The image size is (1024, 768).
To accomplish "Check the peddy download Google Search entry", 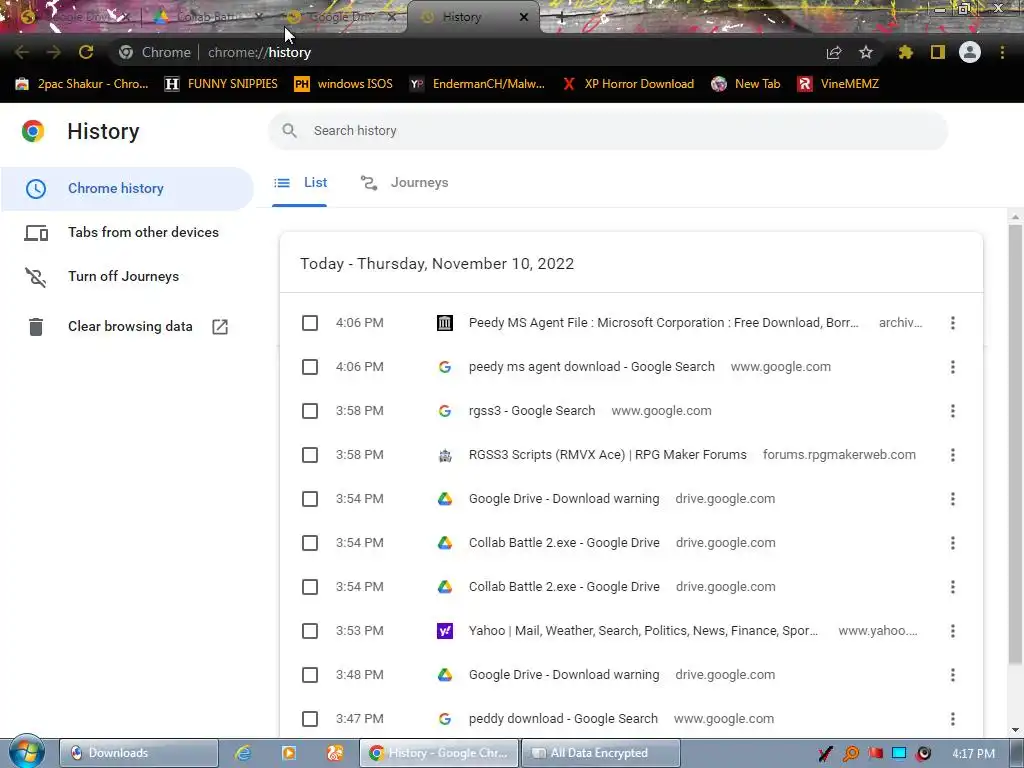I will (310, 718).
